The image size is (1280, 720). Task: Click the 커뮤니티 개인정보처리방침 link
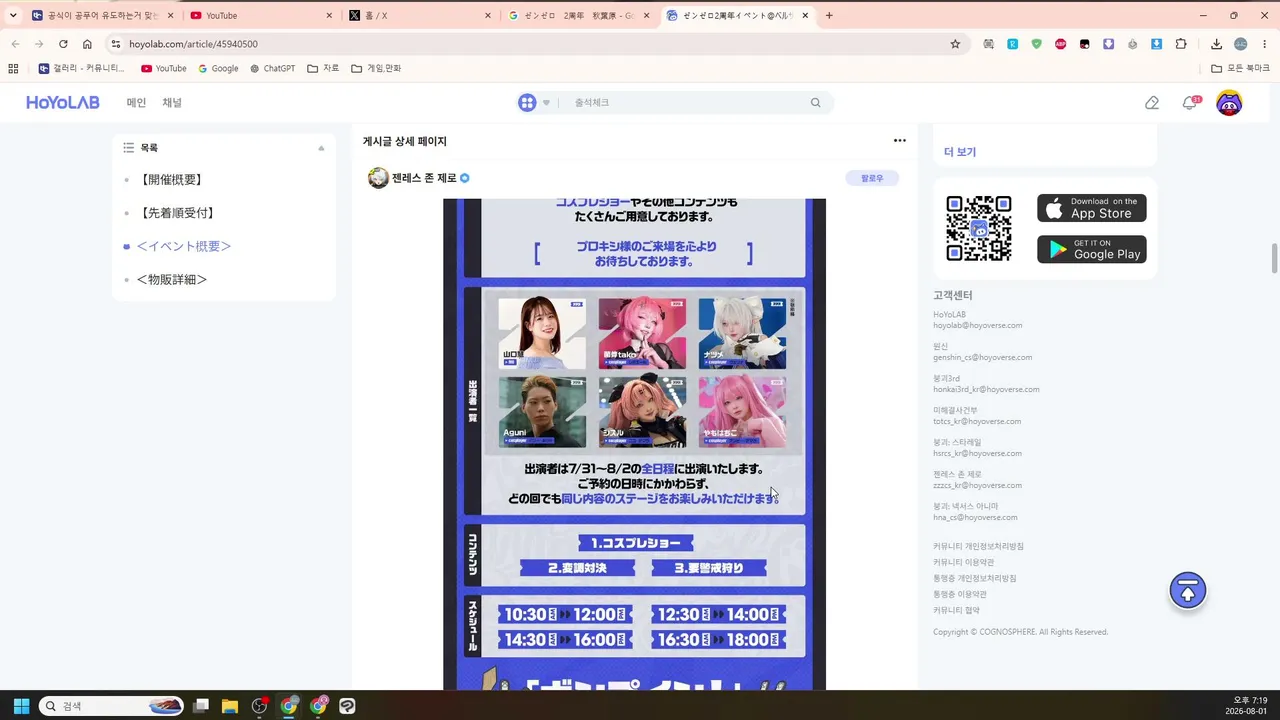pyautogui.click(x=978, y=546)
